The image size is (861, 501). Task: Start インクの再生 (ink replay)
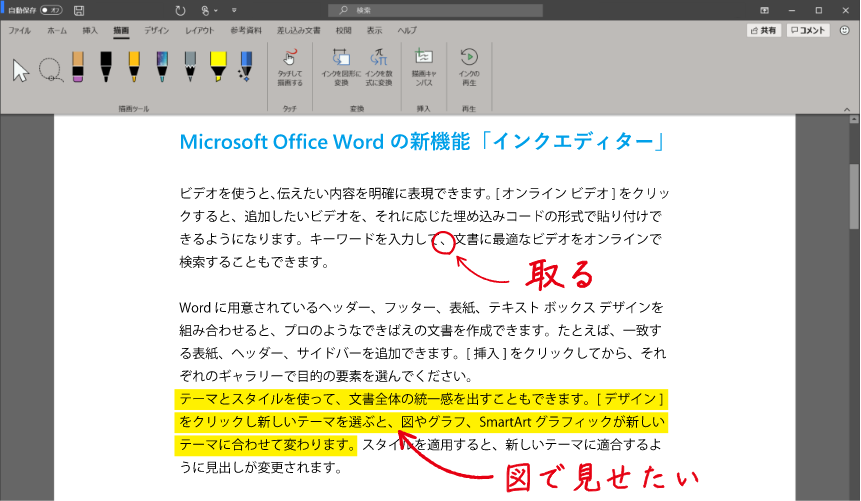[469, 68]
